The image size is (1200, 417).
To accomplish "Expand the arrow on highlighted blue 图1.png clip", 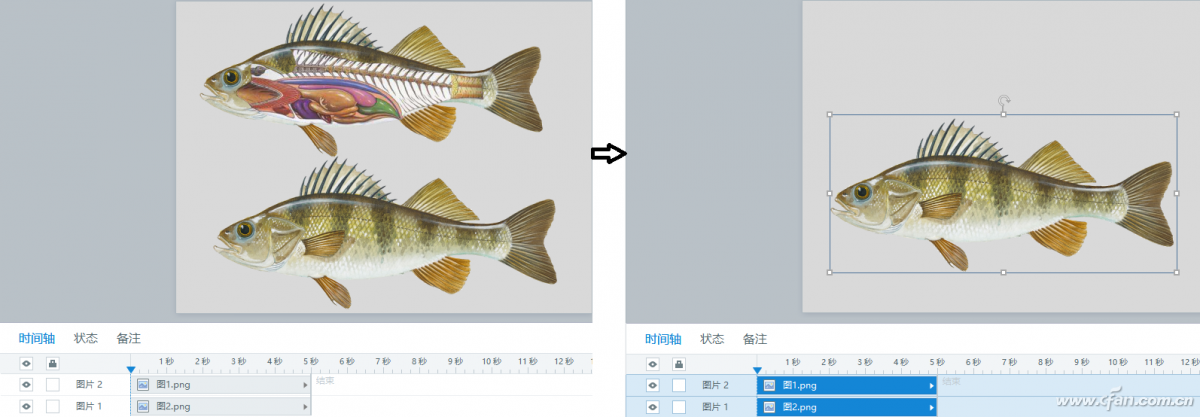I will click(931, 385).
